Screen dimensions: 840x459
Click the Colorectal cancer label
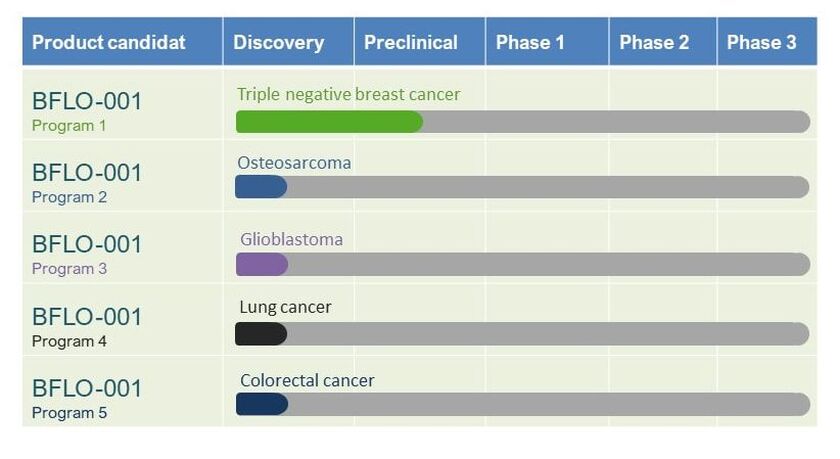pyautogui.click(x=307, y=381)
